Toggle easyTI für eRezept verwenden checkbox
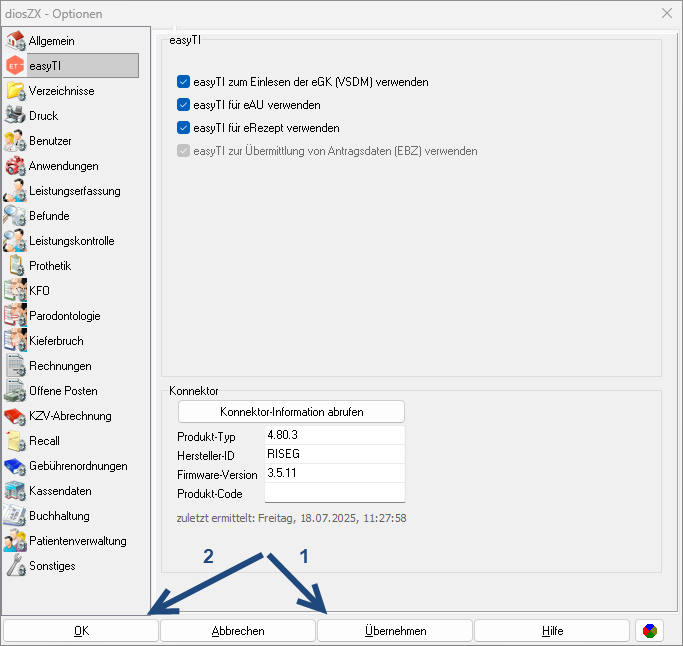The height and width of the screenshot is (646, 683). click(x=183, y=128)
